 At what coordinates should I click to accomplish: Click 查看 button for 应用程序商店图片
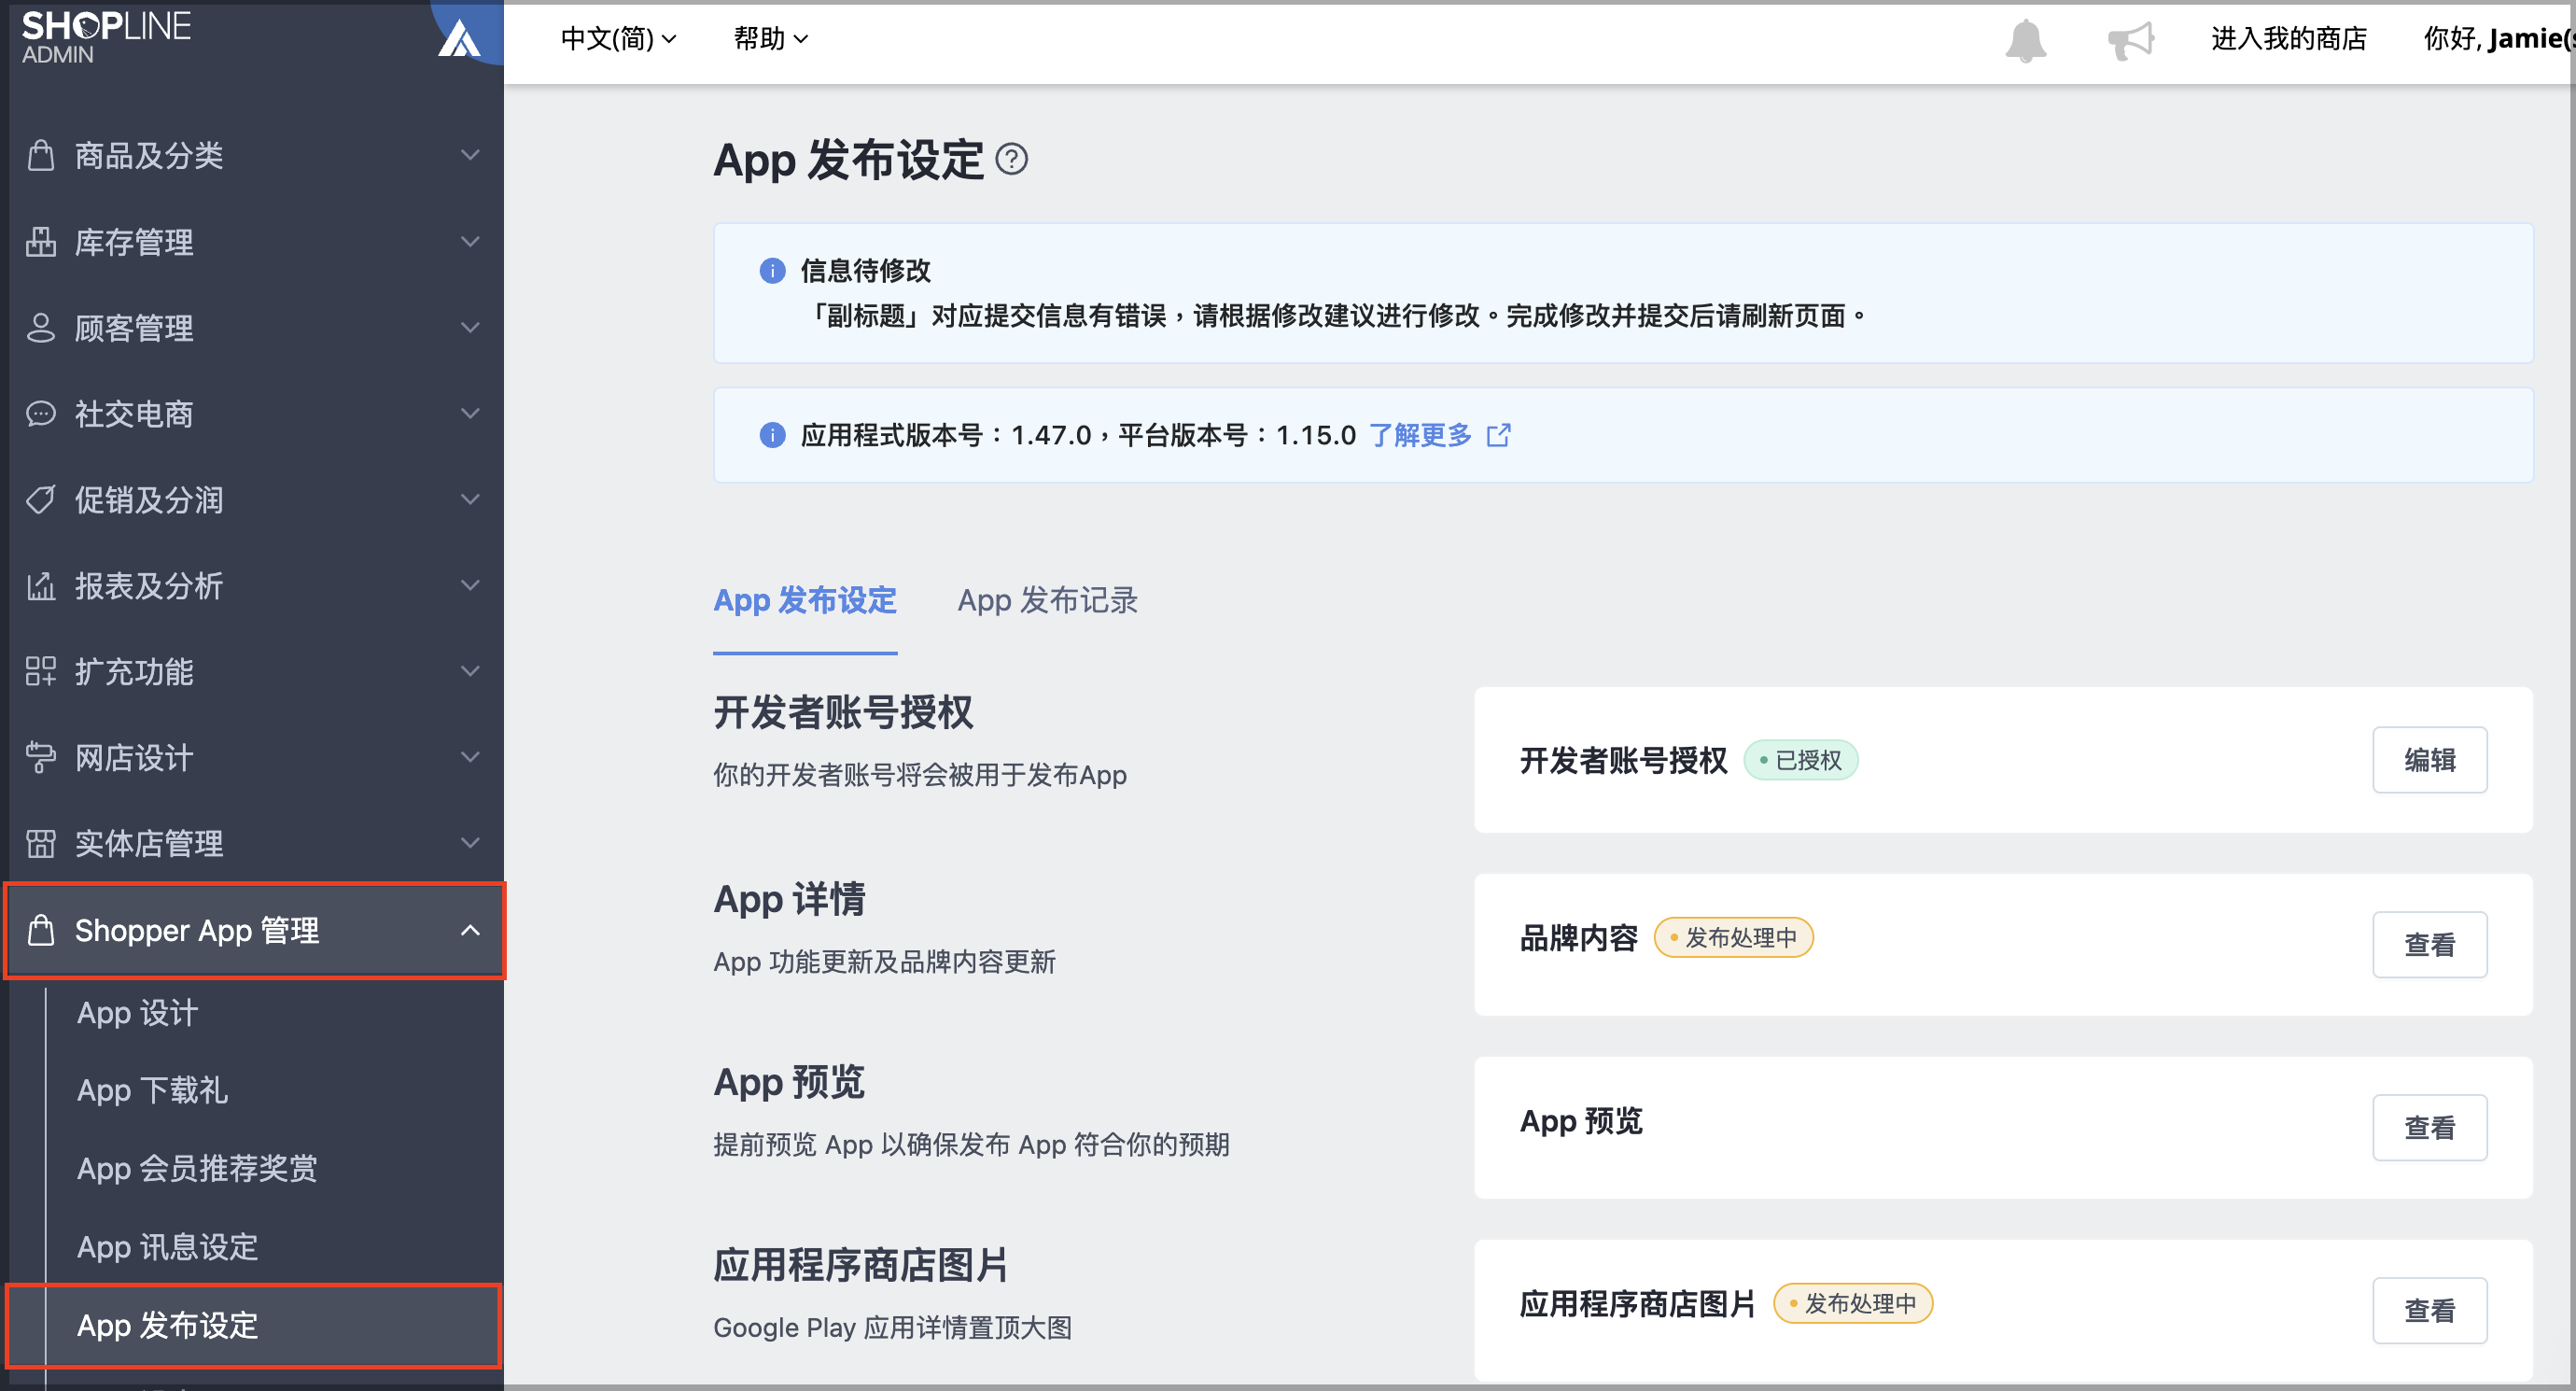tap(2429, 1310)
